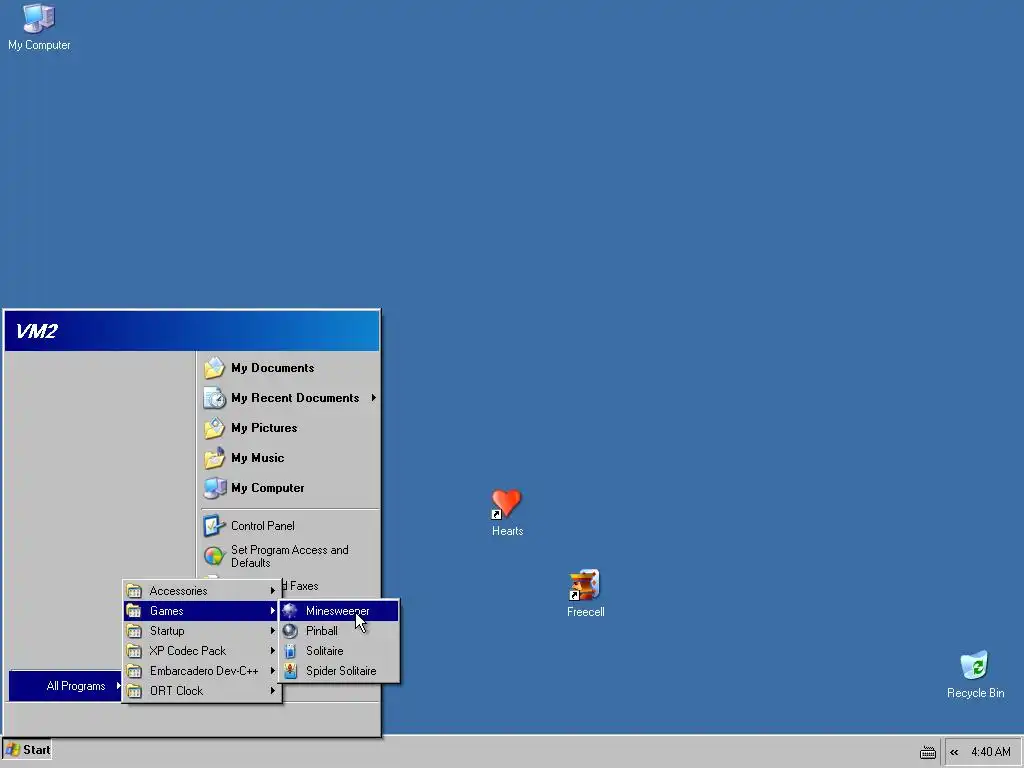Click the Accessories folder icon
Image resolution: width=1024 pixels, height=768 pixels.
click(x=134, y=591)
